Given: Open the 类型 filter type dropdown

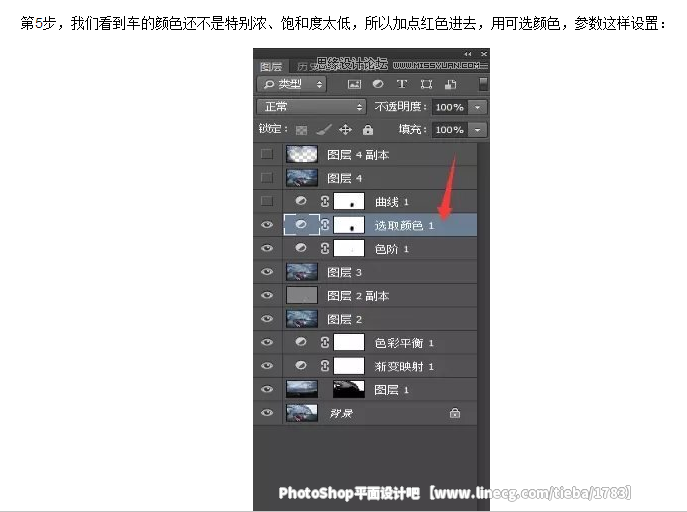Looking at the screenshot, I should coord(292,84).
